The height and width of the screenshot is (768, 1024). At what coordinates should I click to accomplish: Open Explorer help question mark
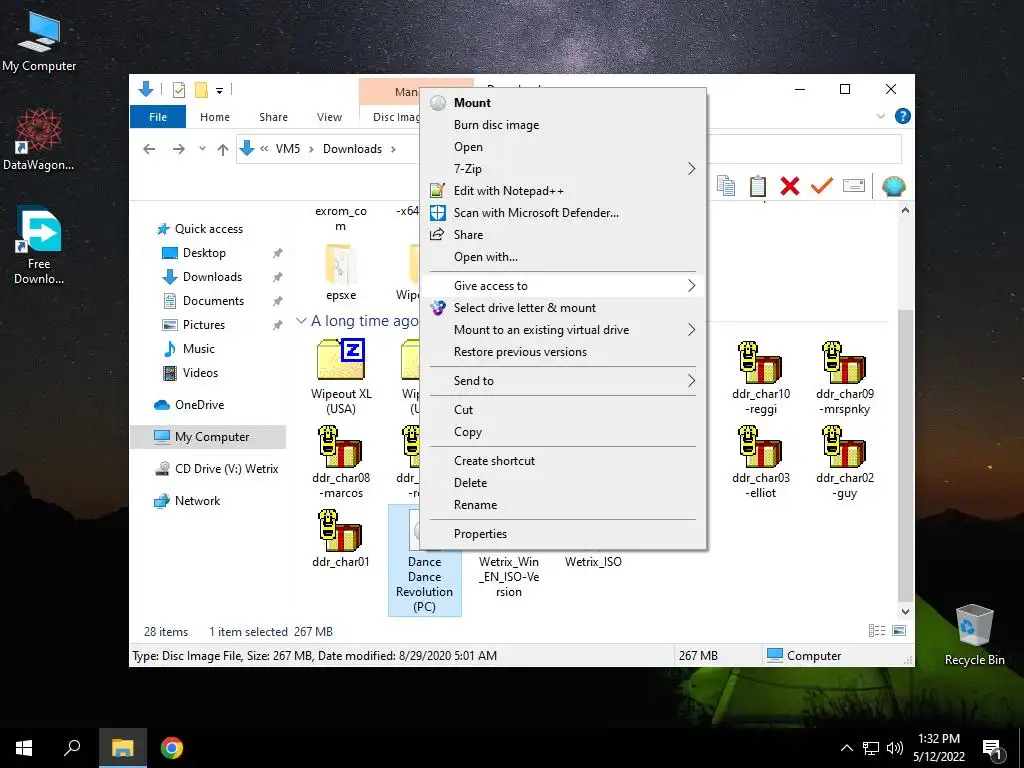coord(903,116)
